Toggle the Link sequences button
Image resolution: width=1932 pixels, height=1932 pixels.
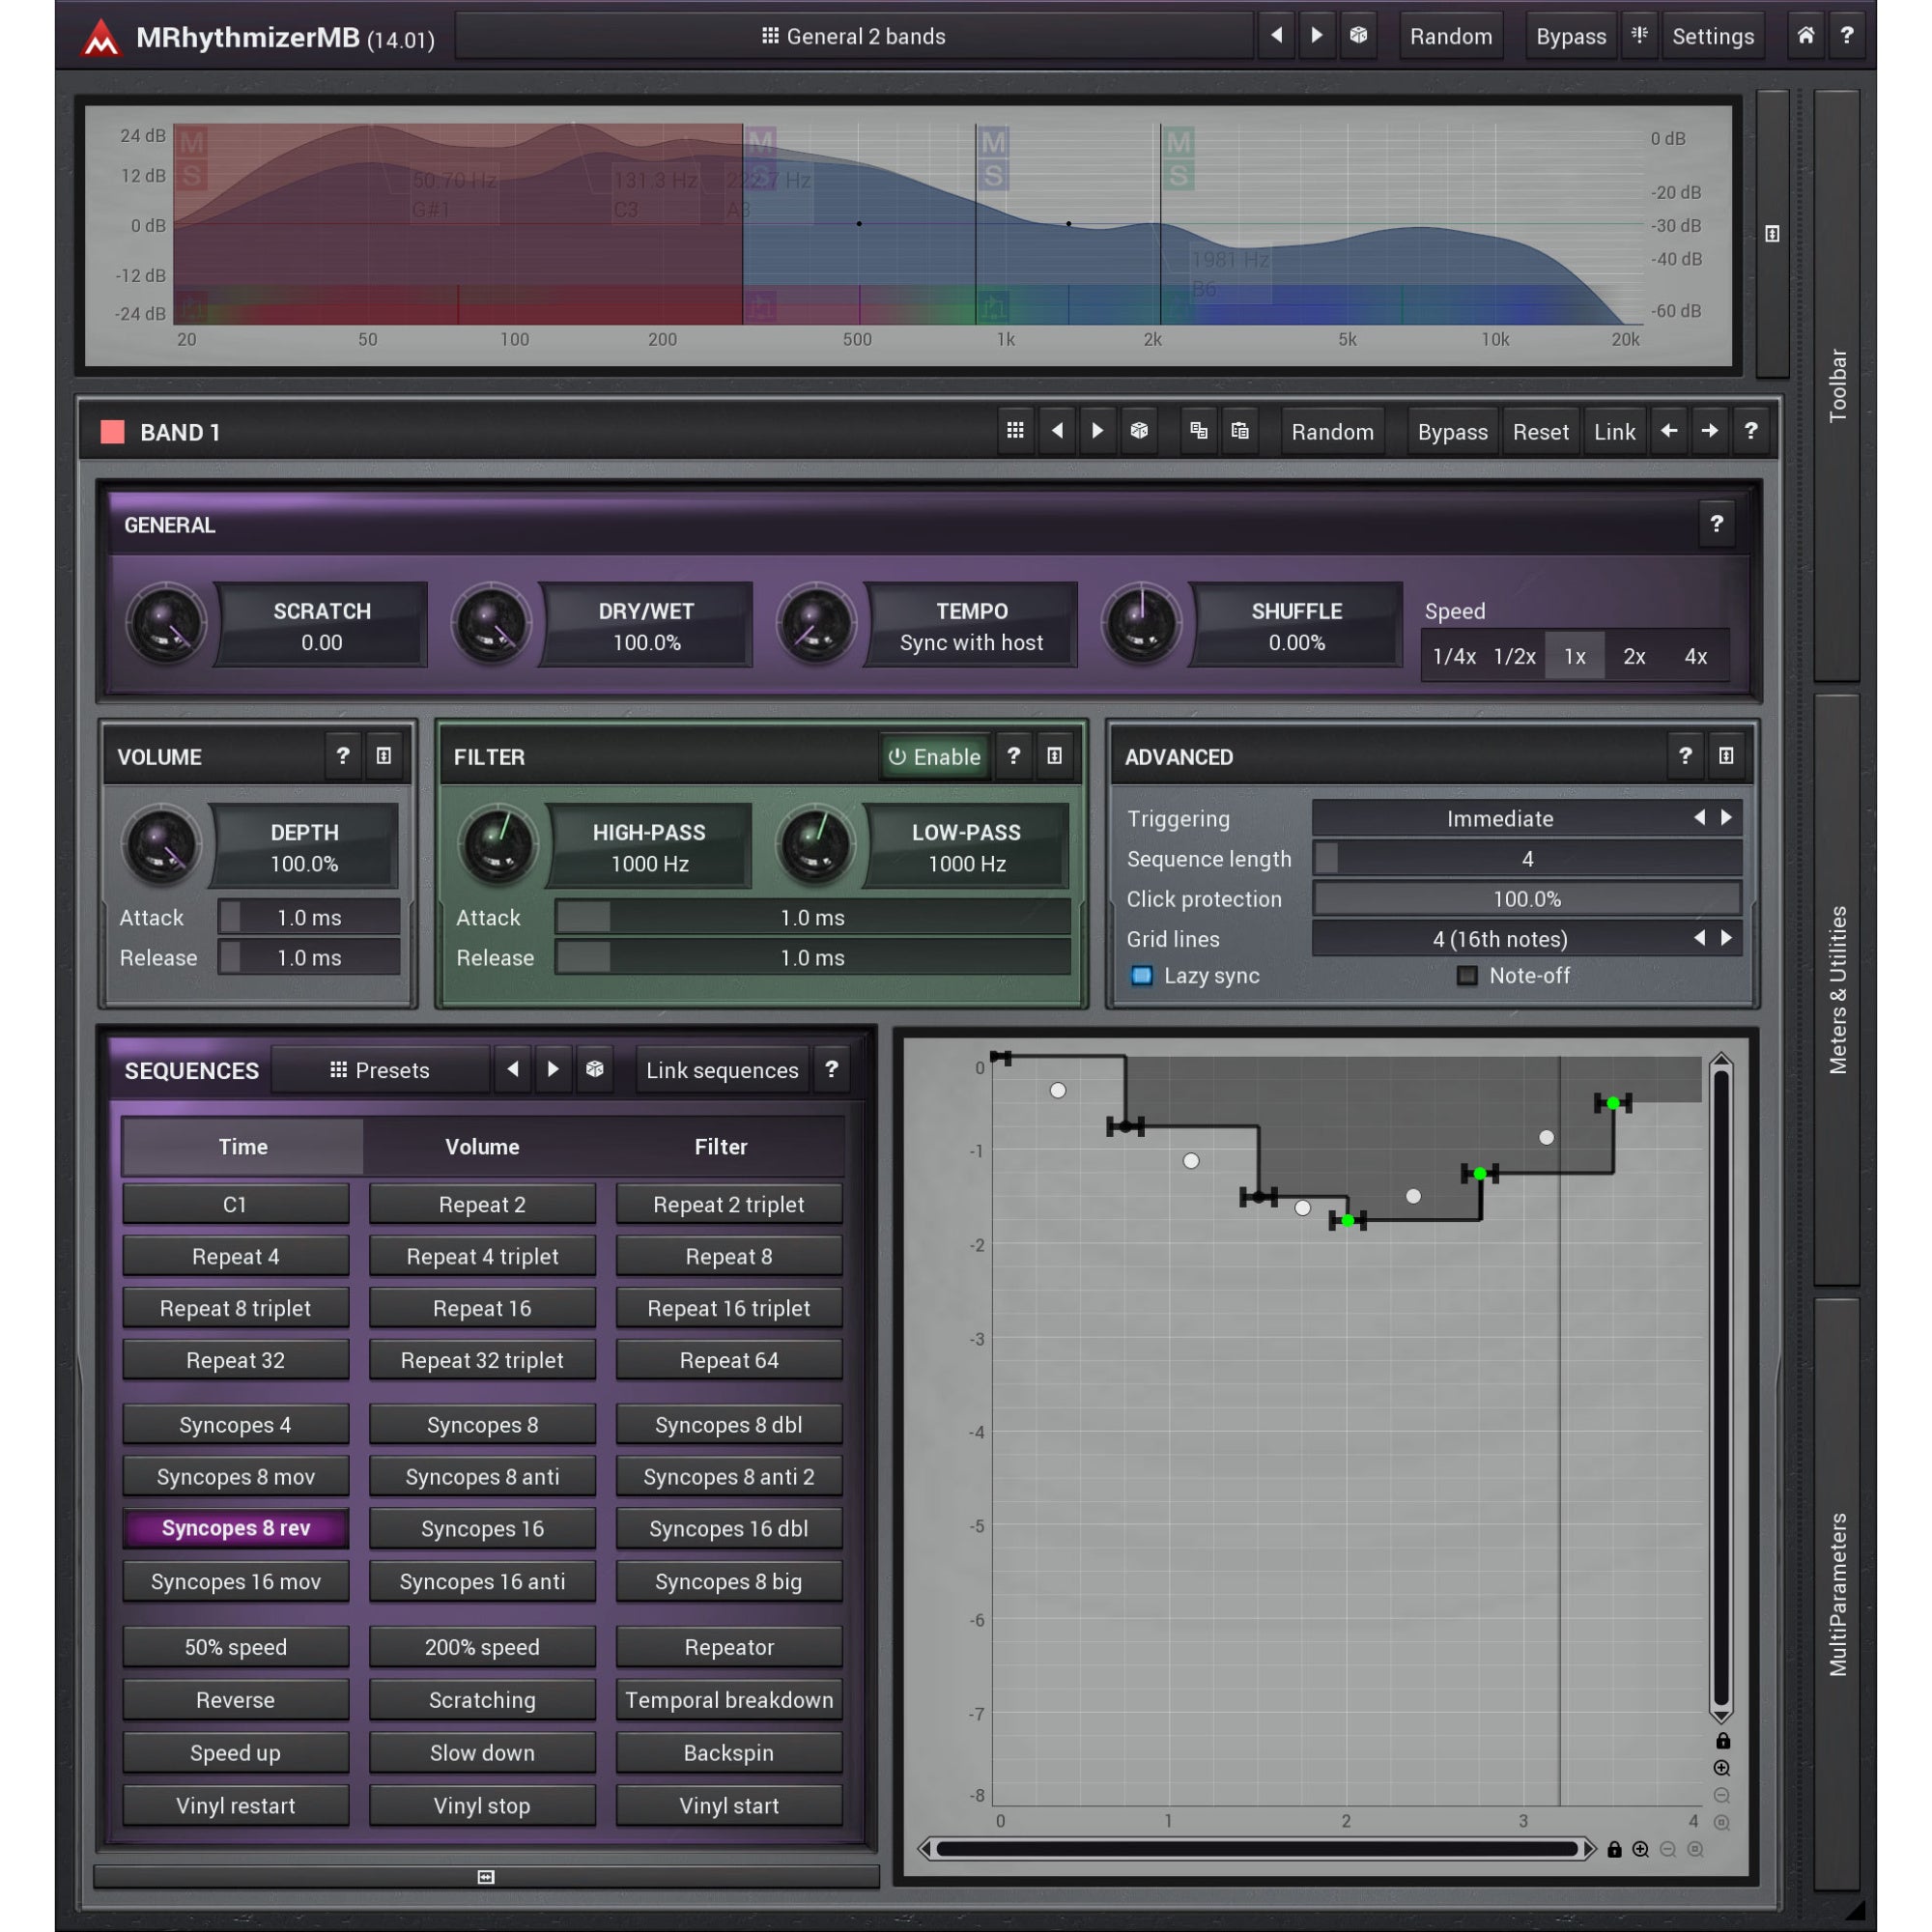[722, 1070]
